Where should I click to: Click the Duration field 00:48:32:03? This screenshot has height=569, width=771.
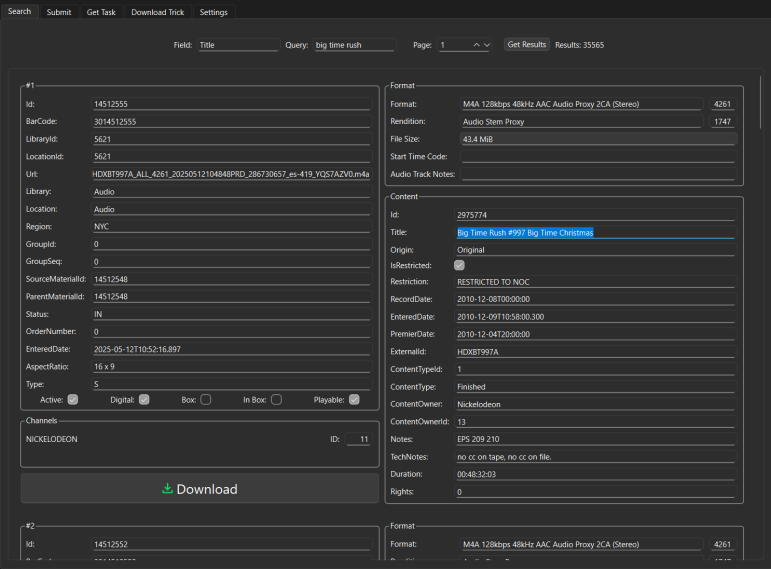point(595,474)
